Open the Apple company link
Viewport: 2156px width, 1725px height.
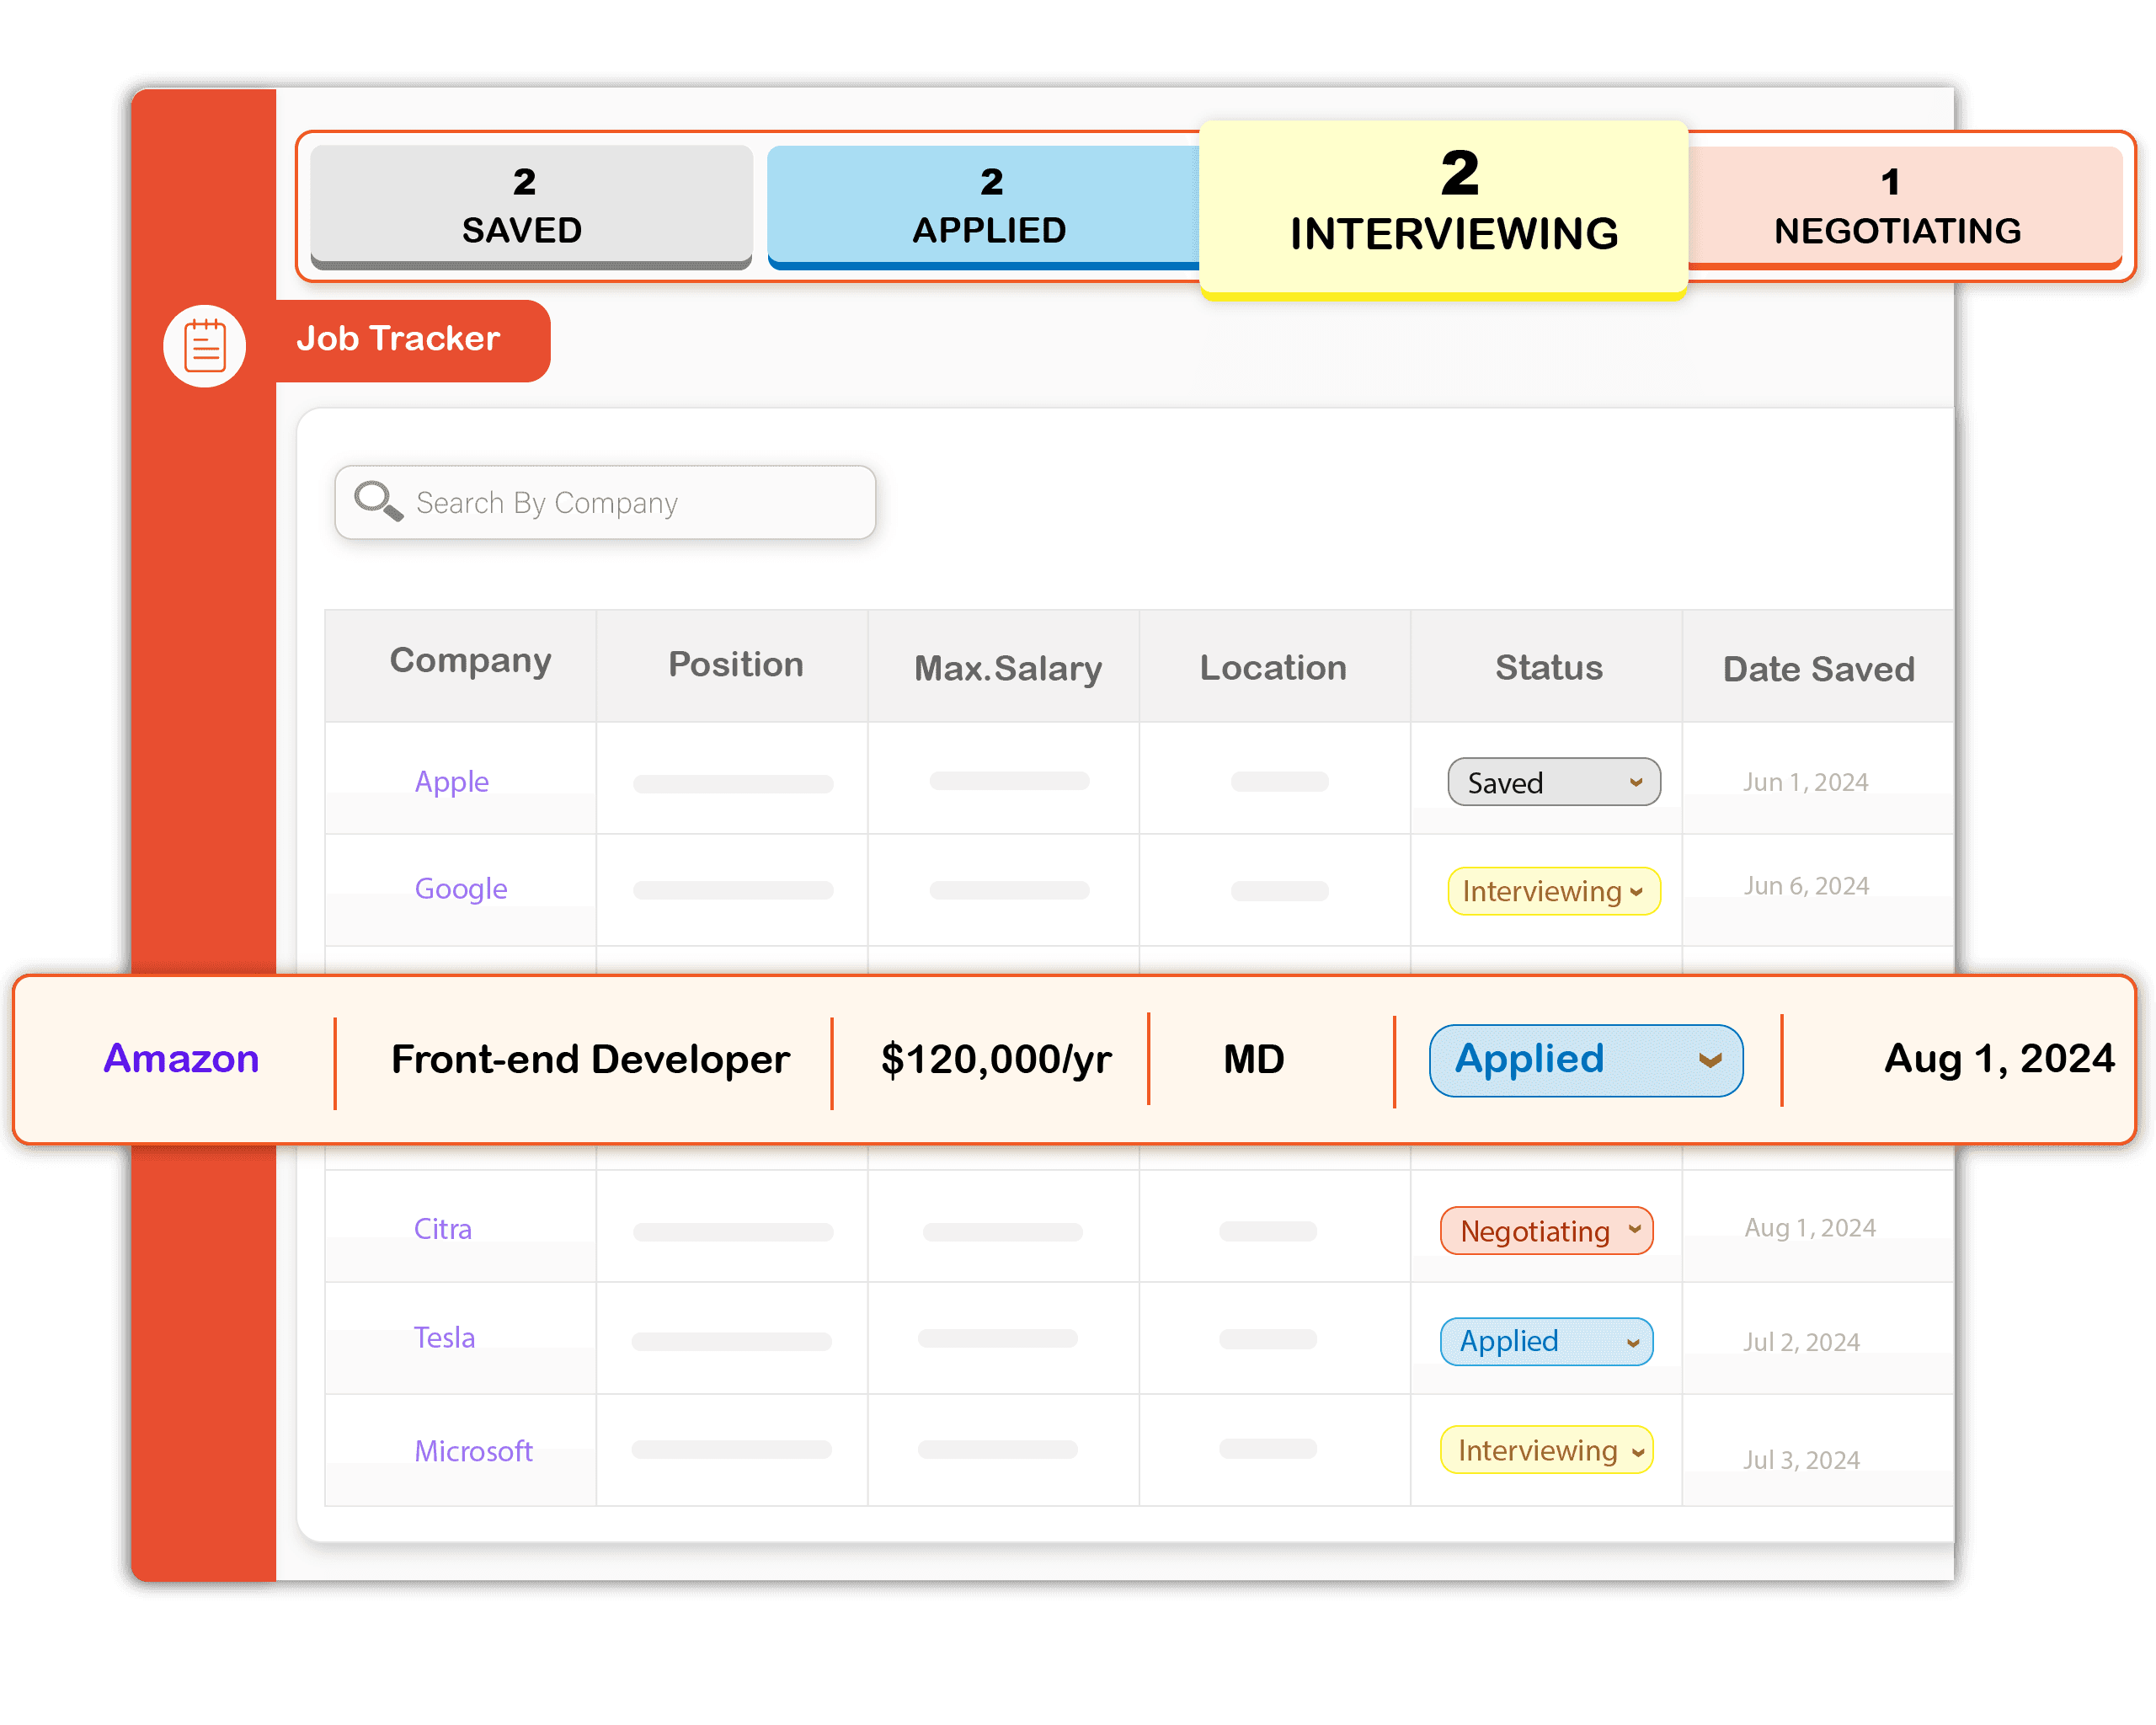click(x=452, y=782)
